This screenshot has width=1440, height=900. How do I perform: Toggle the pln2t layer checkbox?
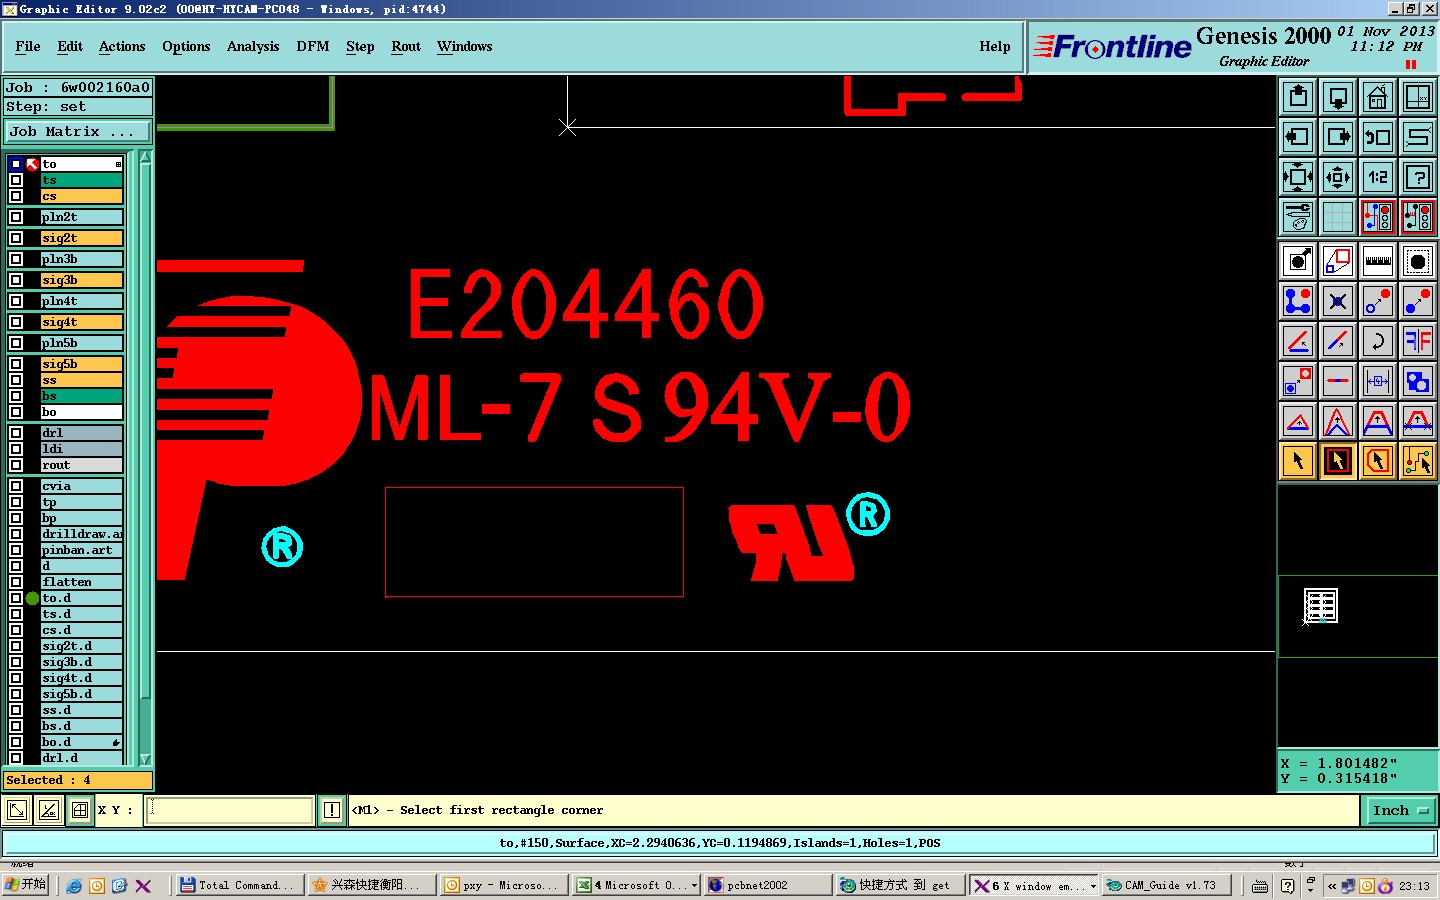pos(16,217)
